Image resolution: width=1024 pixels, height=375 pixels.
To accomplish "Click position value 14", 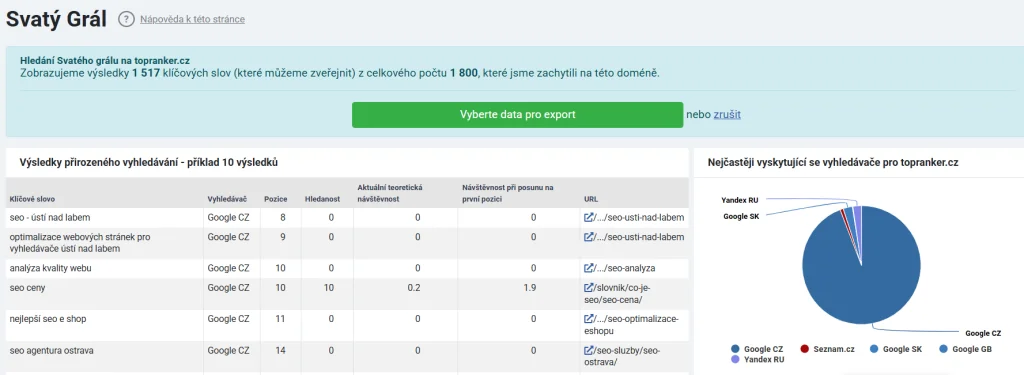I will click(x=281, y=351).
